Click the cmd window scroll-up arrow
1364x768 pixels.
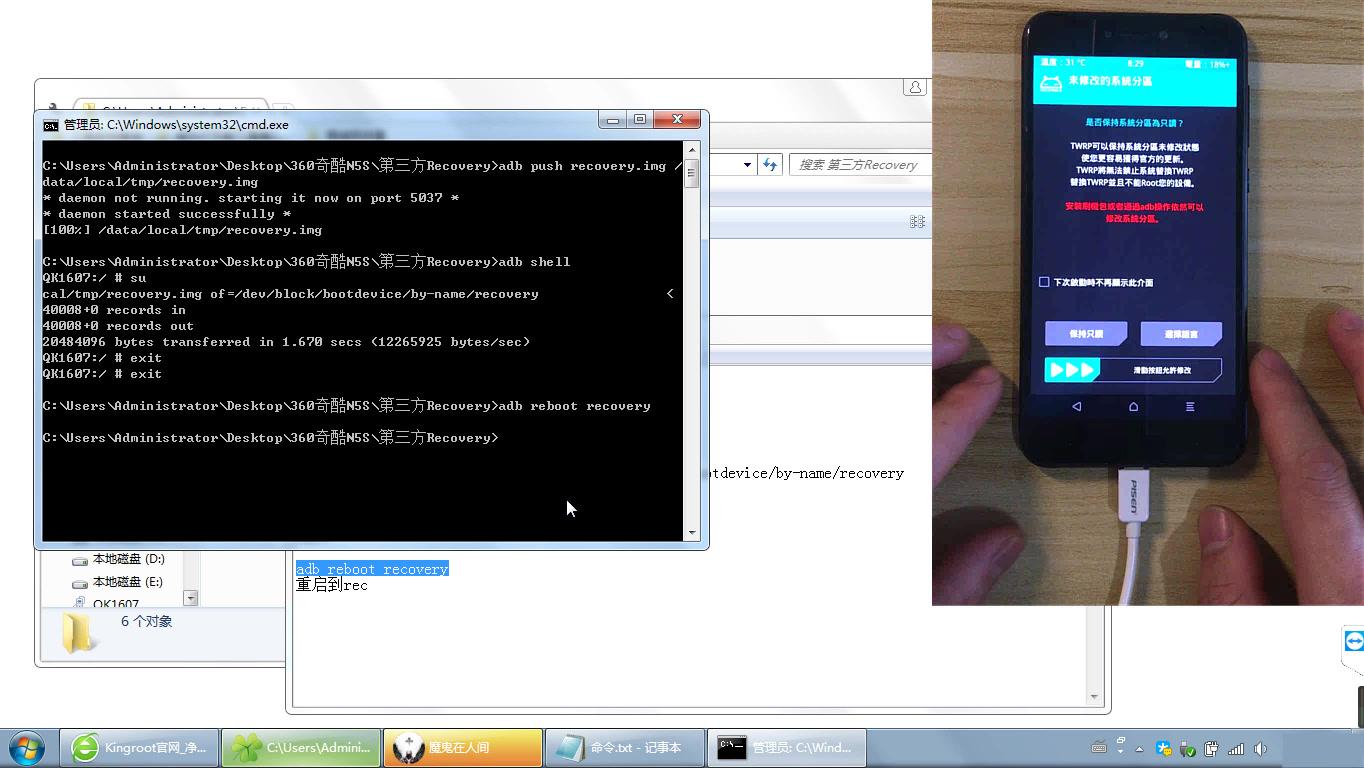pos(691,150)
